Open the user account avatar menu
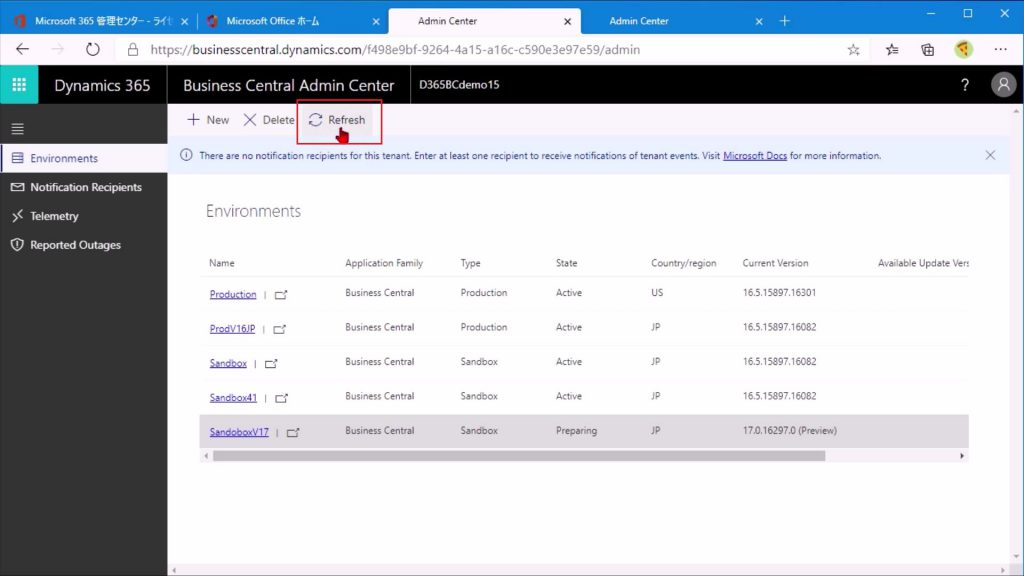This screenshot has height=576, width=1024. point(1003,85)
